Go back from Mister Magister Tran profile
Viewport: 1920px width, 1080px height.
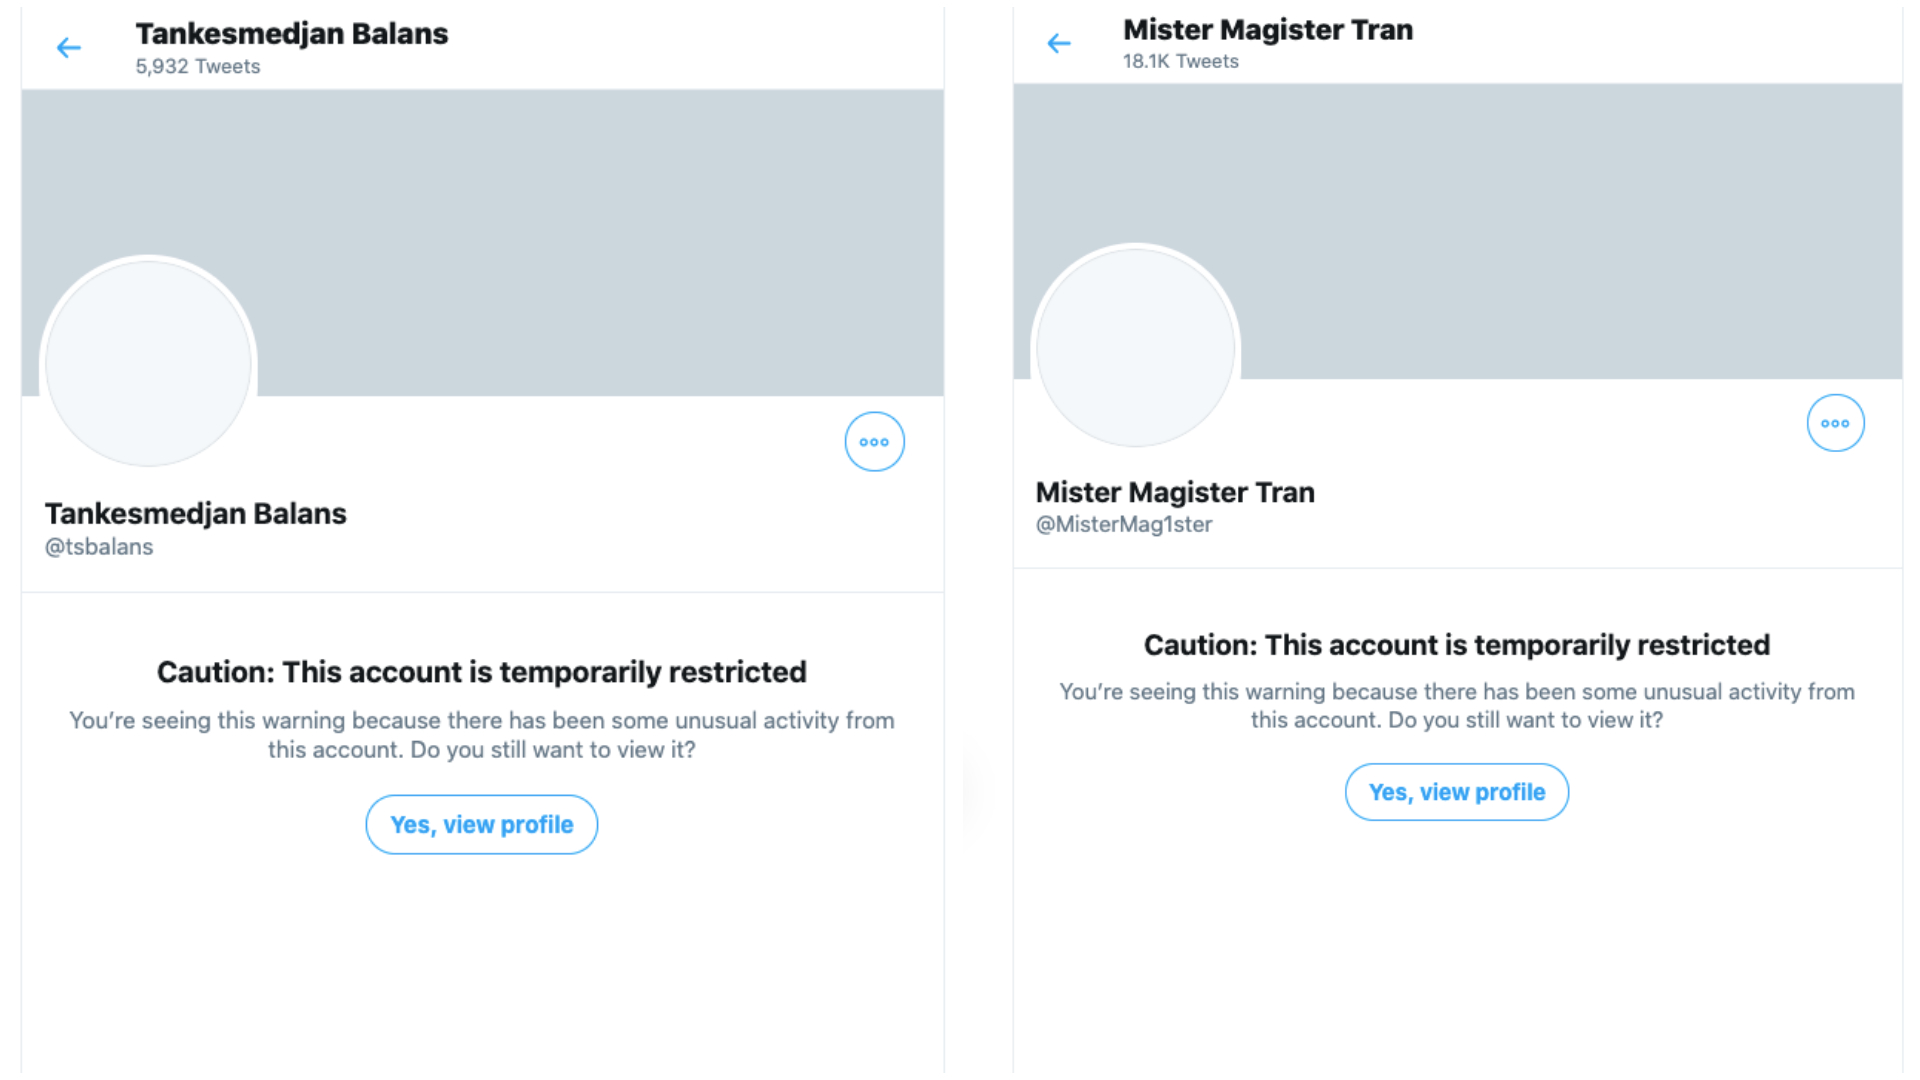[1059, 43]
